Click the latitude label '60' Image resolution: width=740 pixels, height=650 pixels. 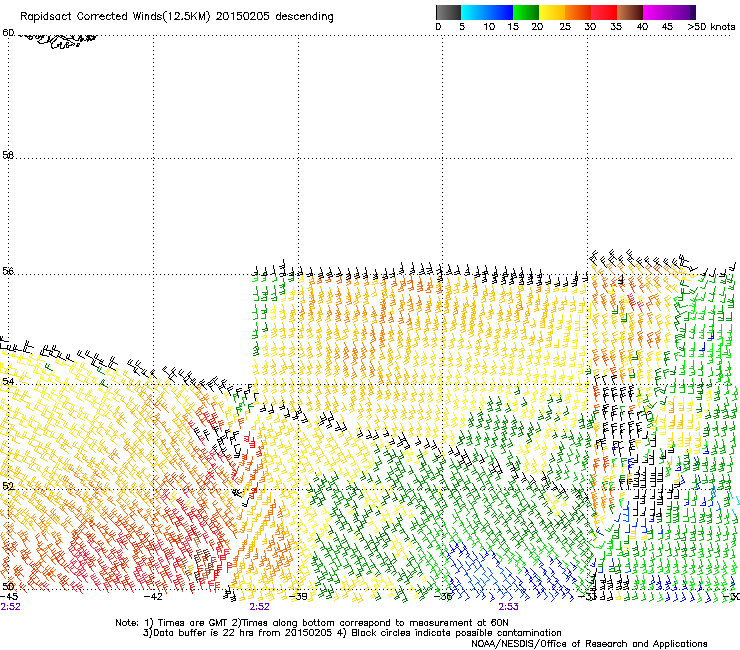8,33
